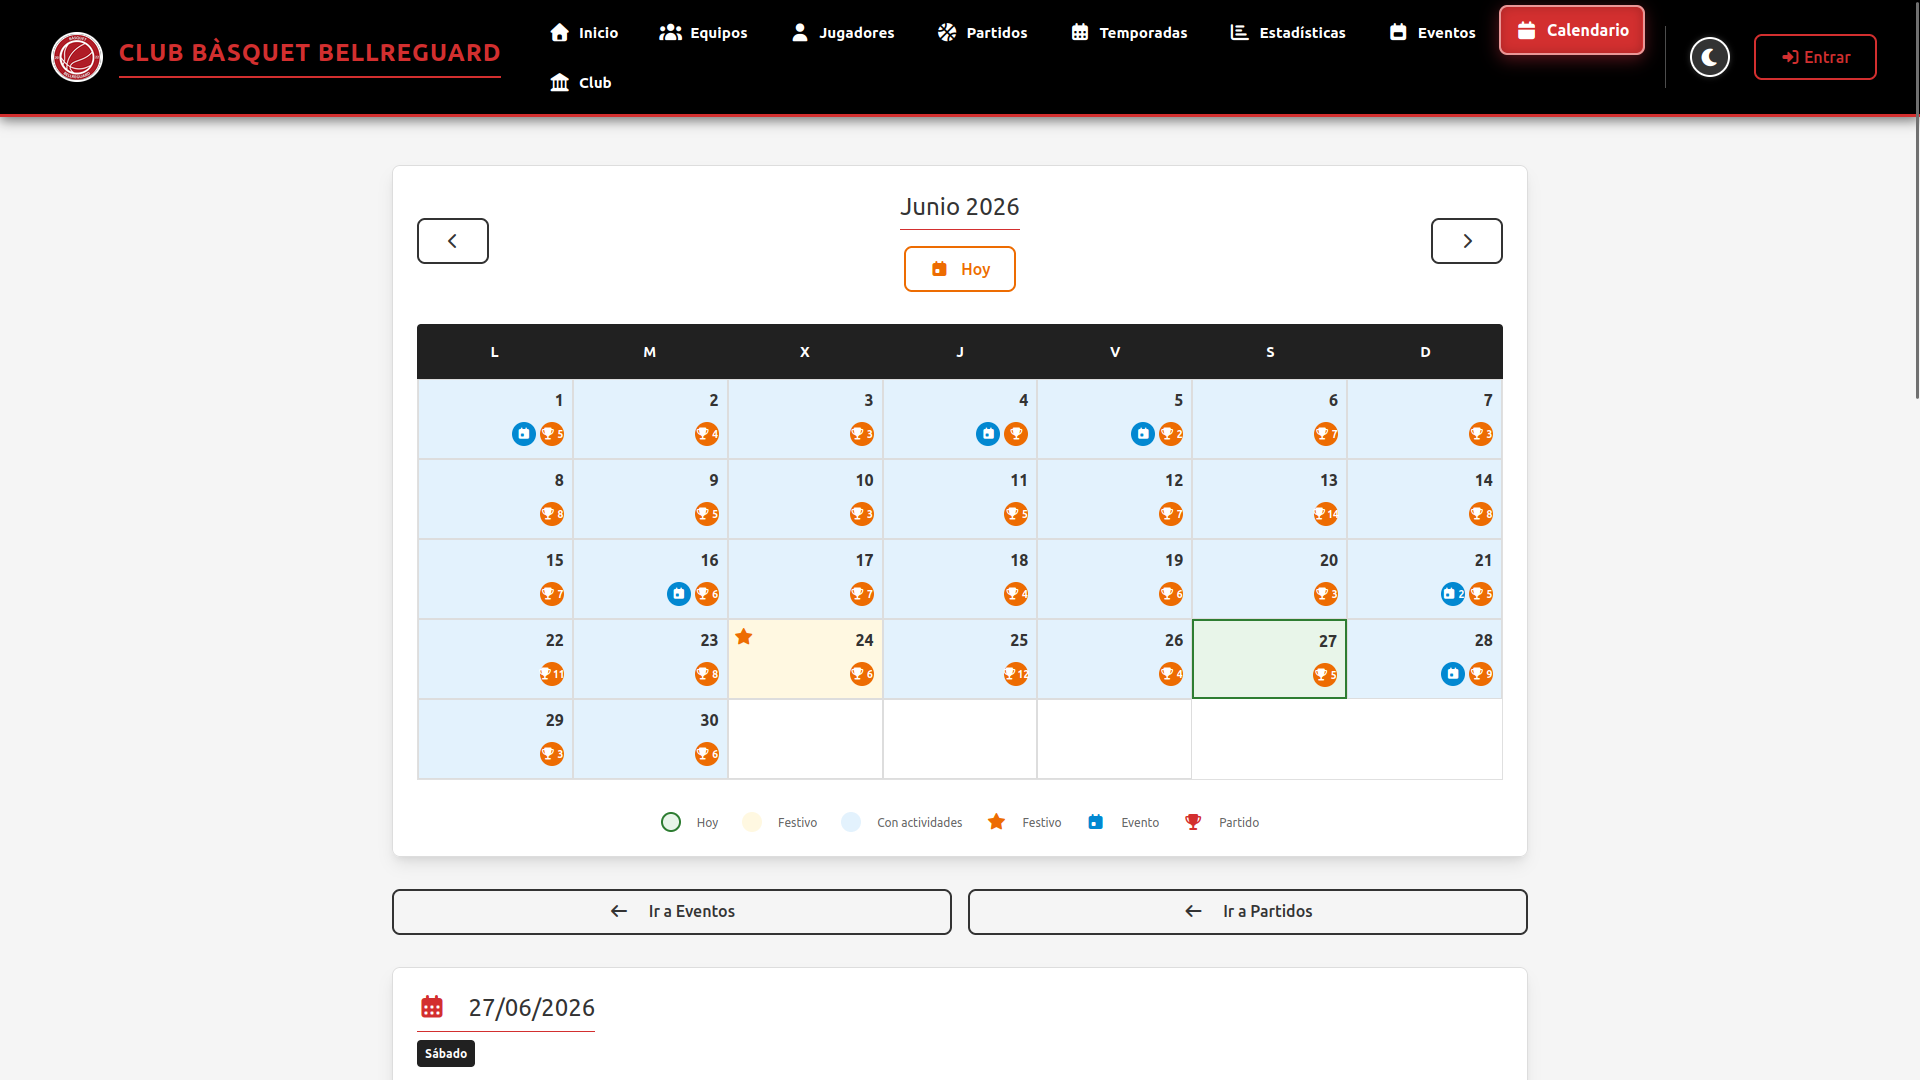The height and width of the screenshot is (1080, 1920).
Task: Open the Calendario menu item
Action: 1572,30
